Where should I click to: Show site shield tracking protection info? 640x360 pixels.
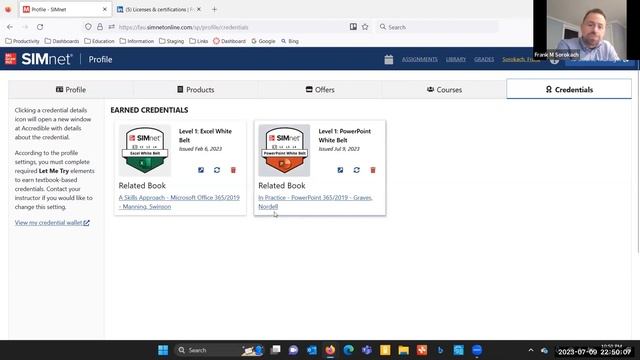pyautogui.click(x=88, y=27)
